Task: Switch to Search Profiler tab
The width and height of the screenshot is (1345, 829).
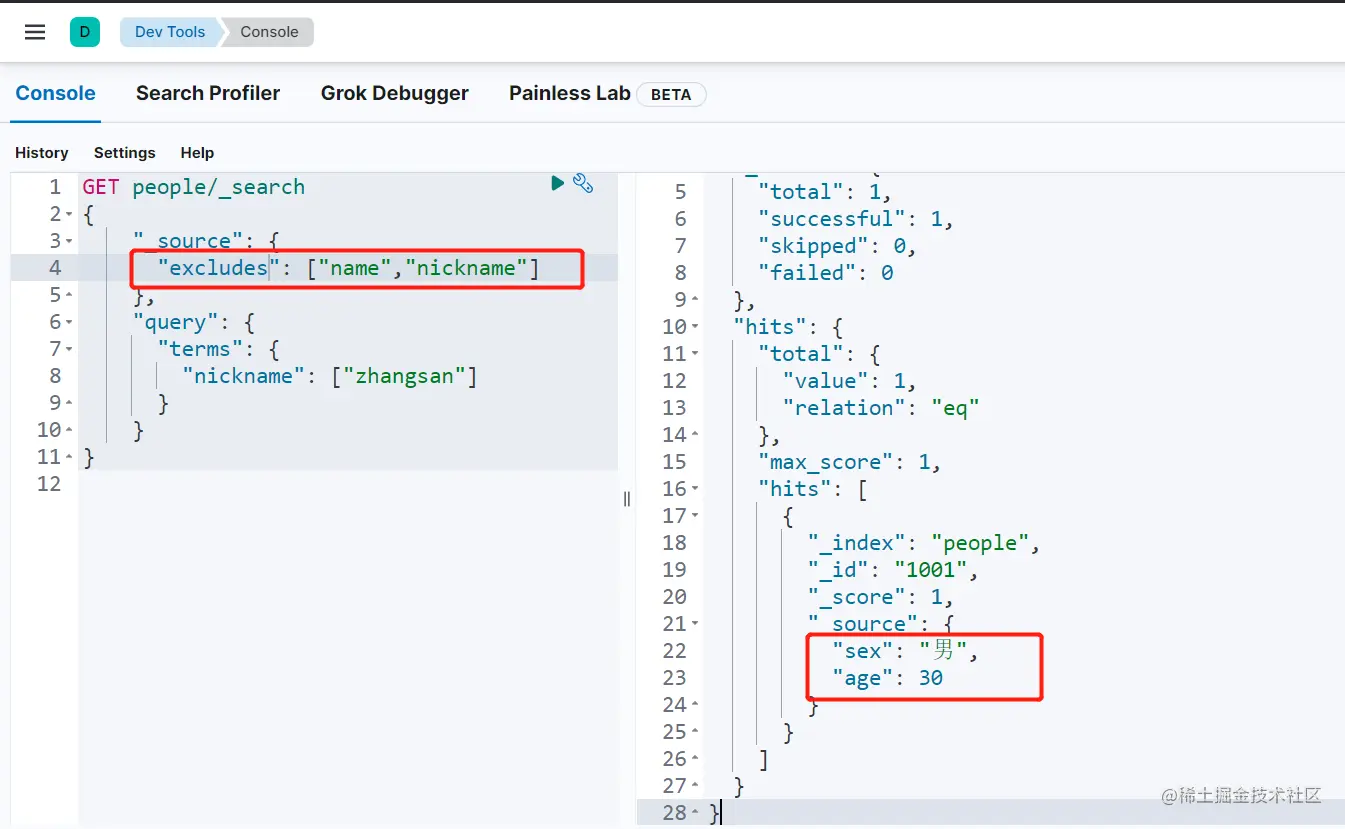Action: tap(208, 93)
